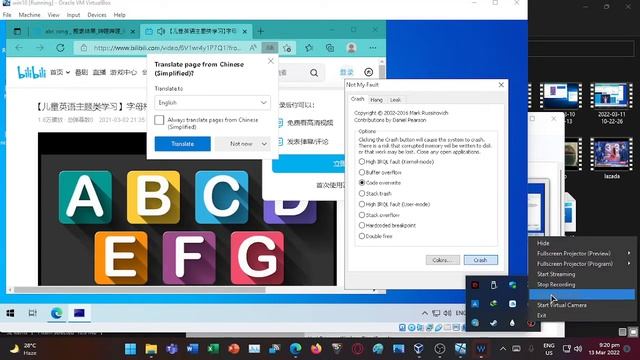Click the USB eject tray icon
Viewport: 640px width, 360px height.
[493, 285]
